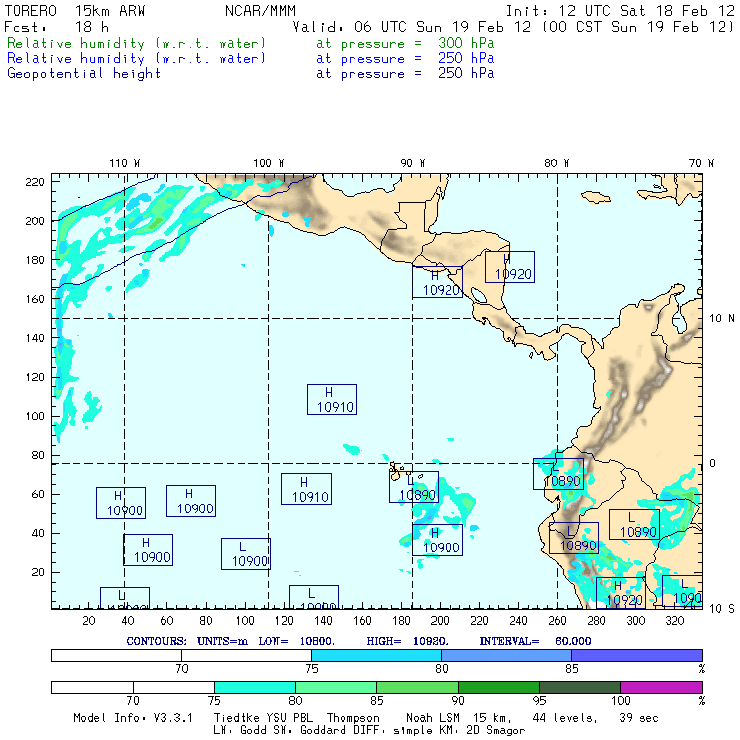Click the L 10890 marker by Galápagos islands
The height and width of the screenshot is (740, 740).
point(413,488)
